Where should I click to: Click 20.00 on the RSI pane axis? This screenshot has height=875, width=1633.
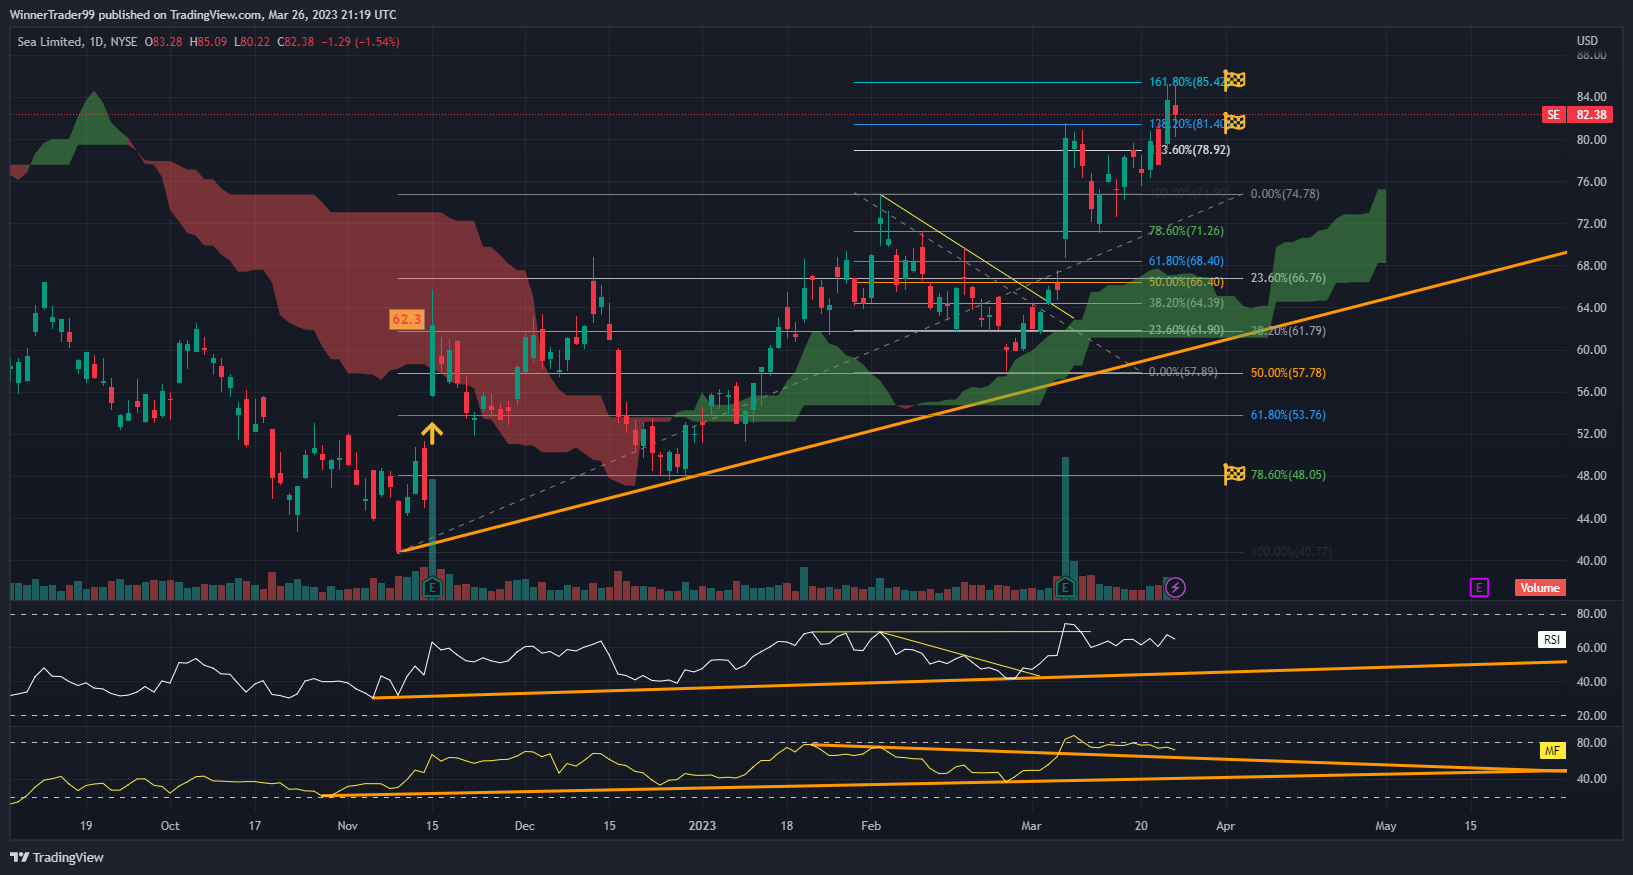pos(1591,716)
